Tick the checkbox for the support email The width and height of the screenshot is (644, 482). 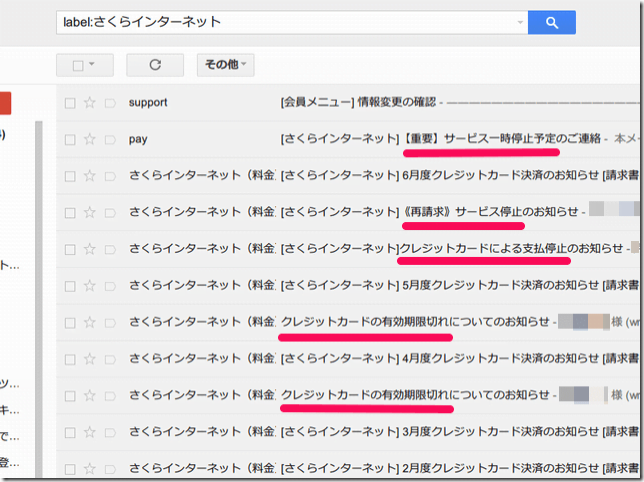(x=70, y=103)
